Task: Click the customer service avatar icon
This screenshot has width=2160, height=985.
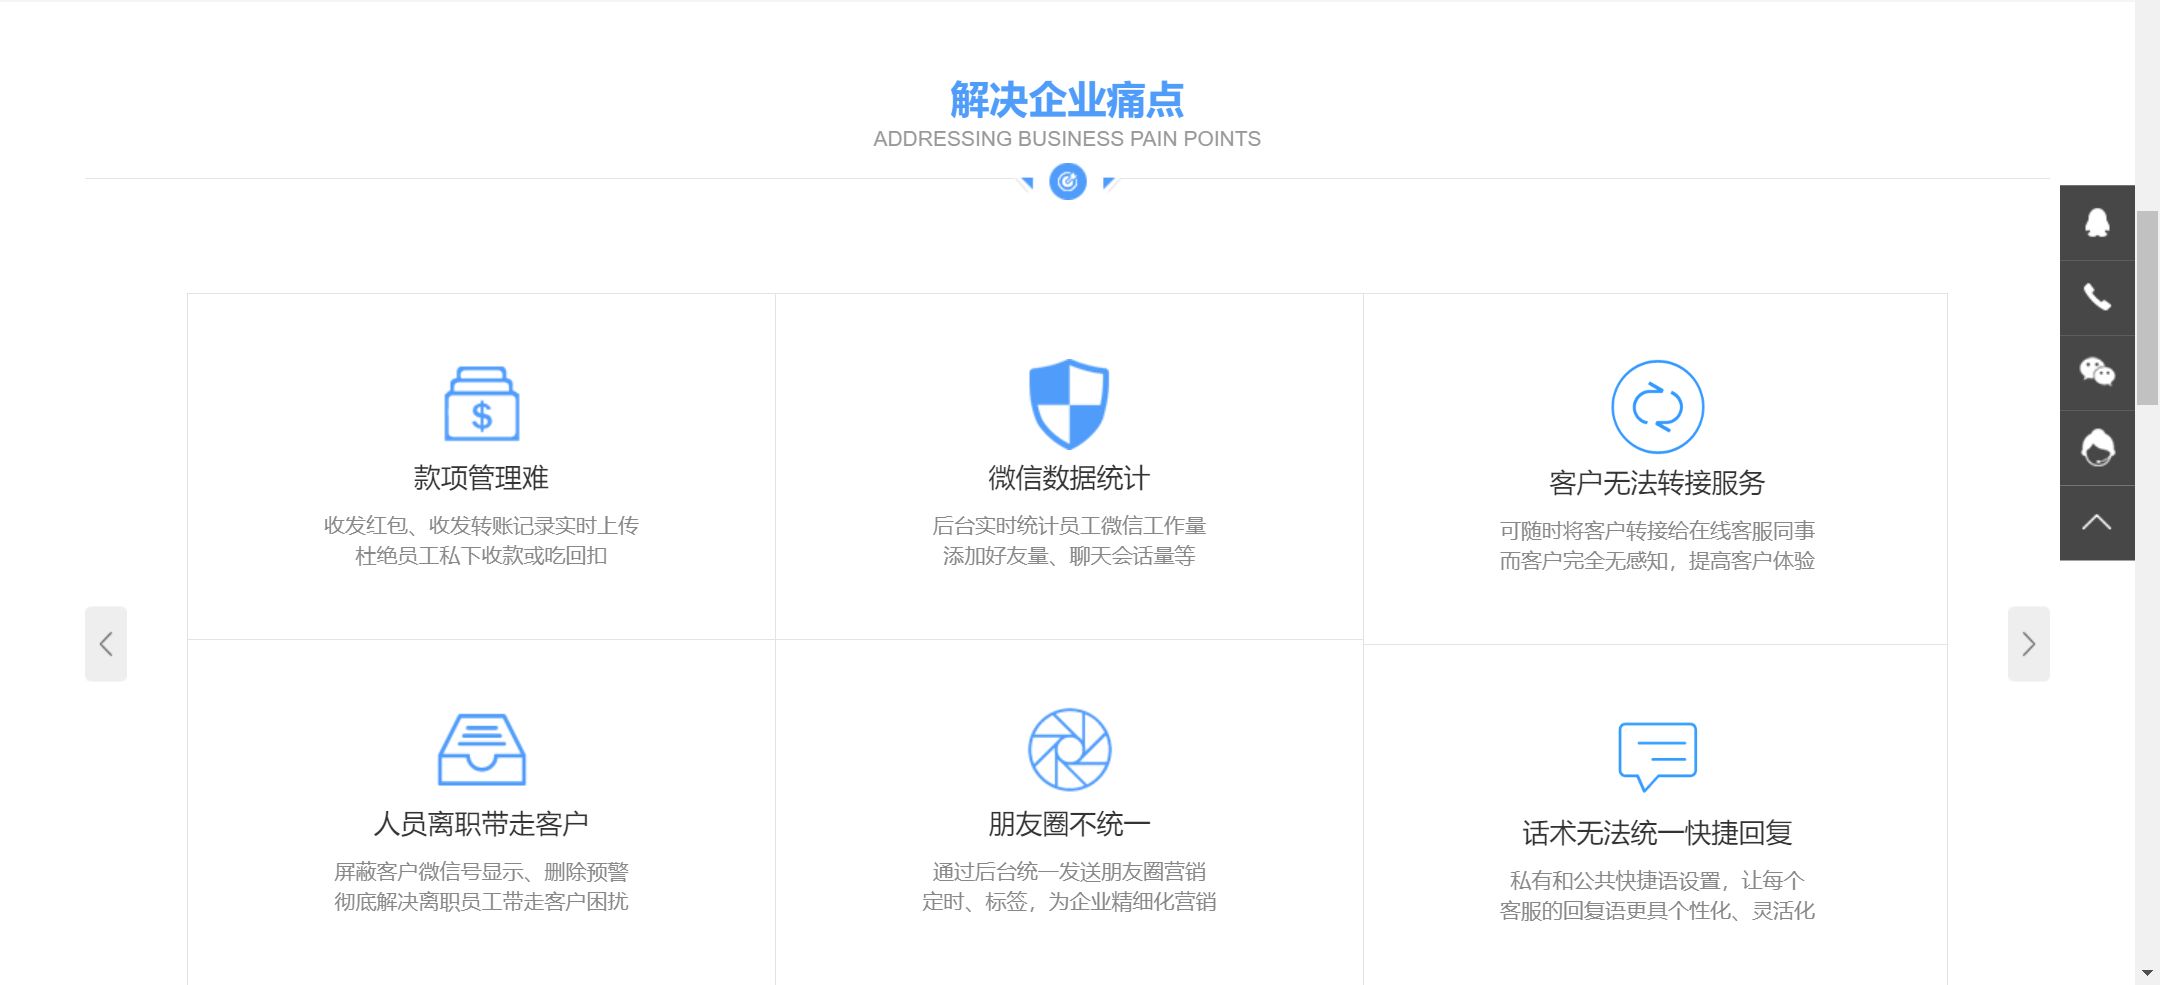Action: [x=2097, y=447]
